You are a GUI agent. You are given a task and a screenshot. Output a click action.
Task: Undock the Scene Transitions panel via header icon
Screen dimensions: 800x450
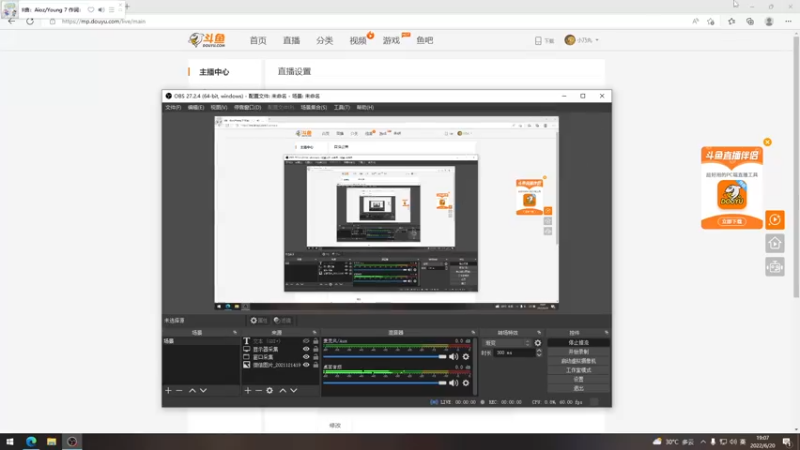(x=539, y=333)
